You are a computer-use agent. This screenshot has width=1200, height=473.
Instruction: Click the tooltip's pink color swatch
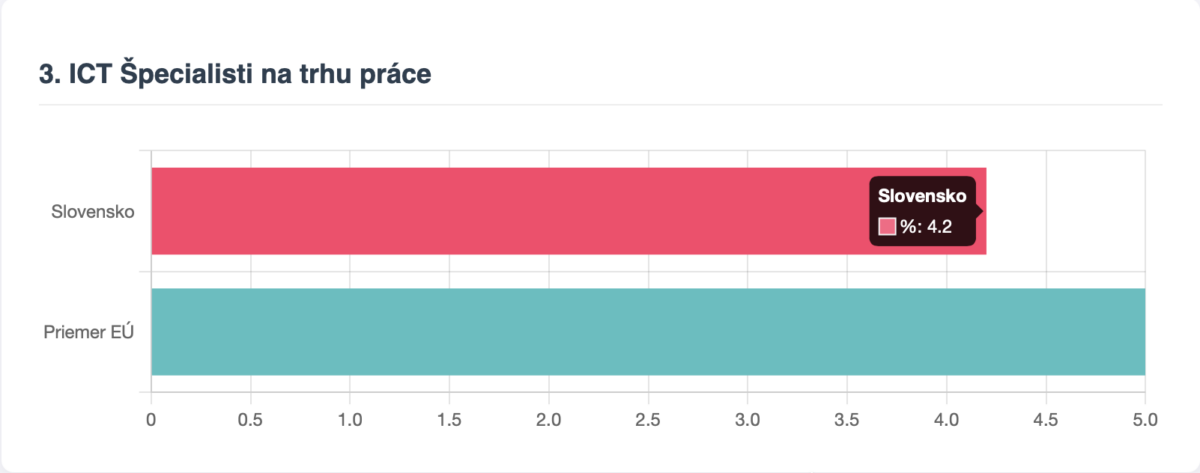point(887,227)
